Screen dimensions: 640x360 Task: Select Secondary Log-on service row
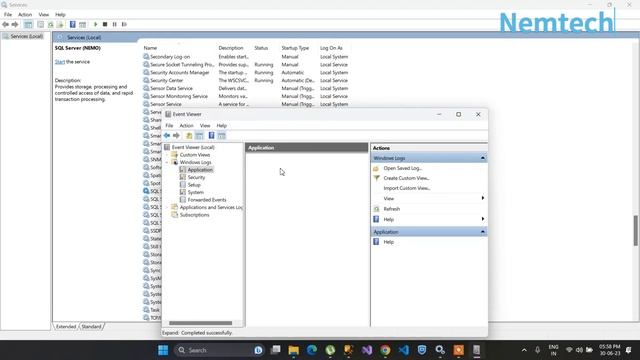pyautogui.click(x=170, y=57)
